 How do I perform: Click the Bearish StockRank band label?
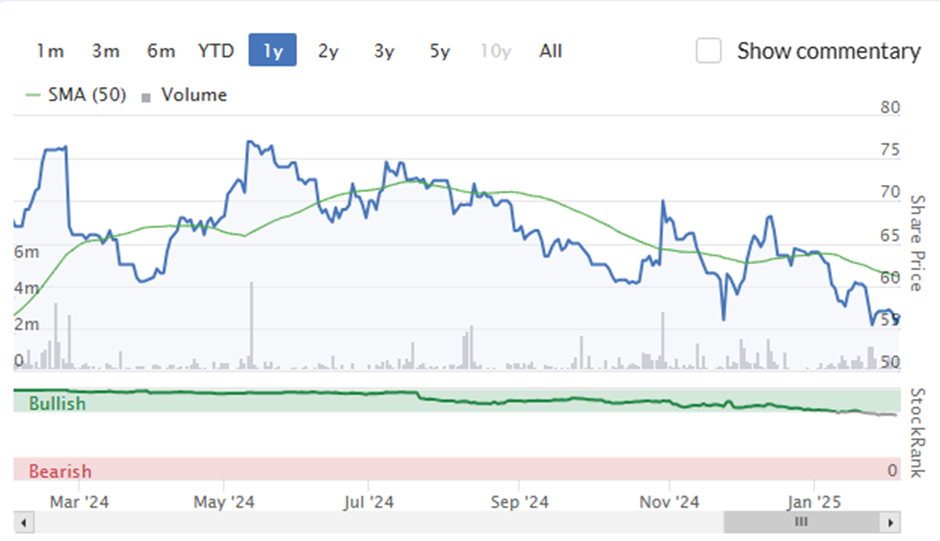[60, 471]
